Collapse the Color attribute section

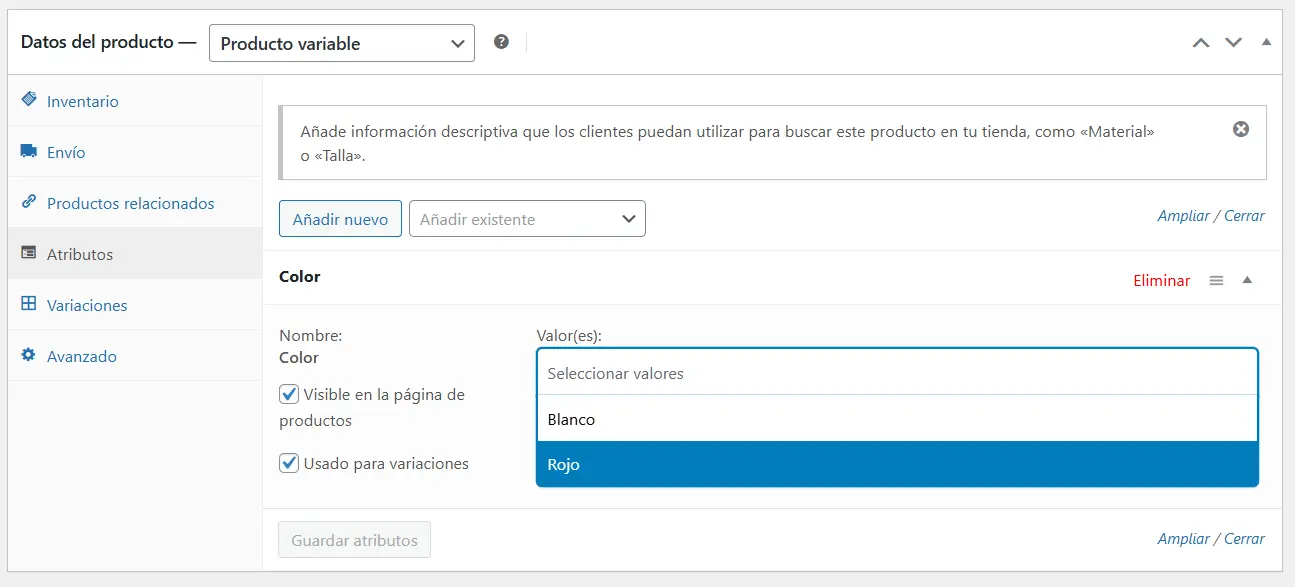click(1247, 280)
